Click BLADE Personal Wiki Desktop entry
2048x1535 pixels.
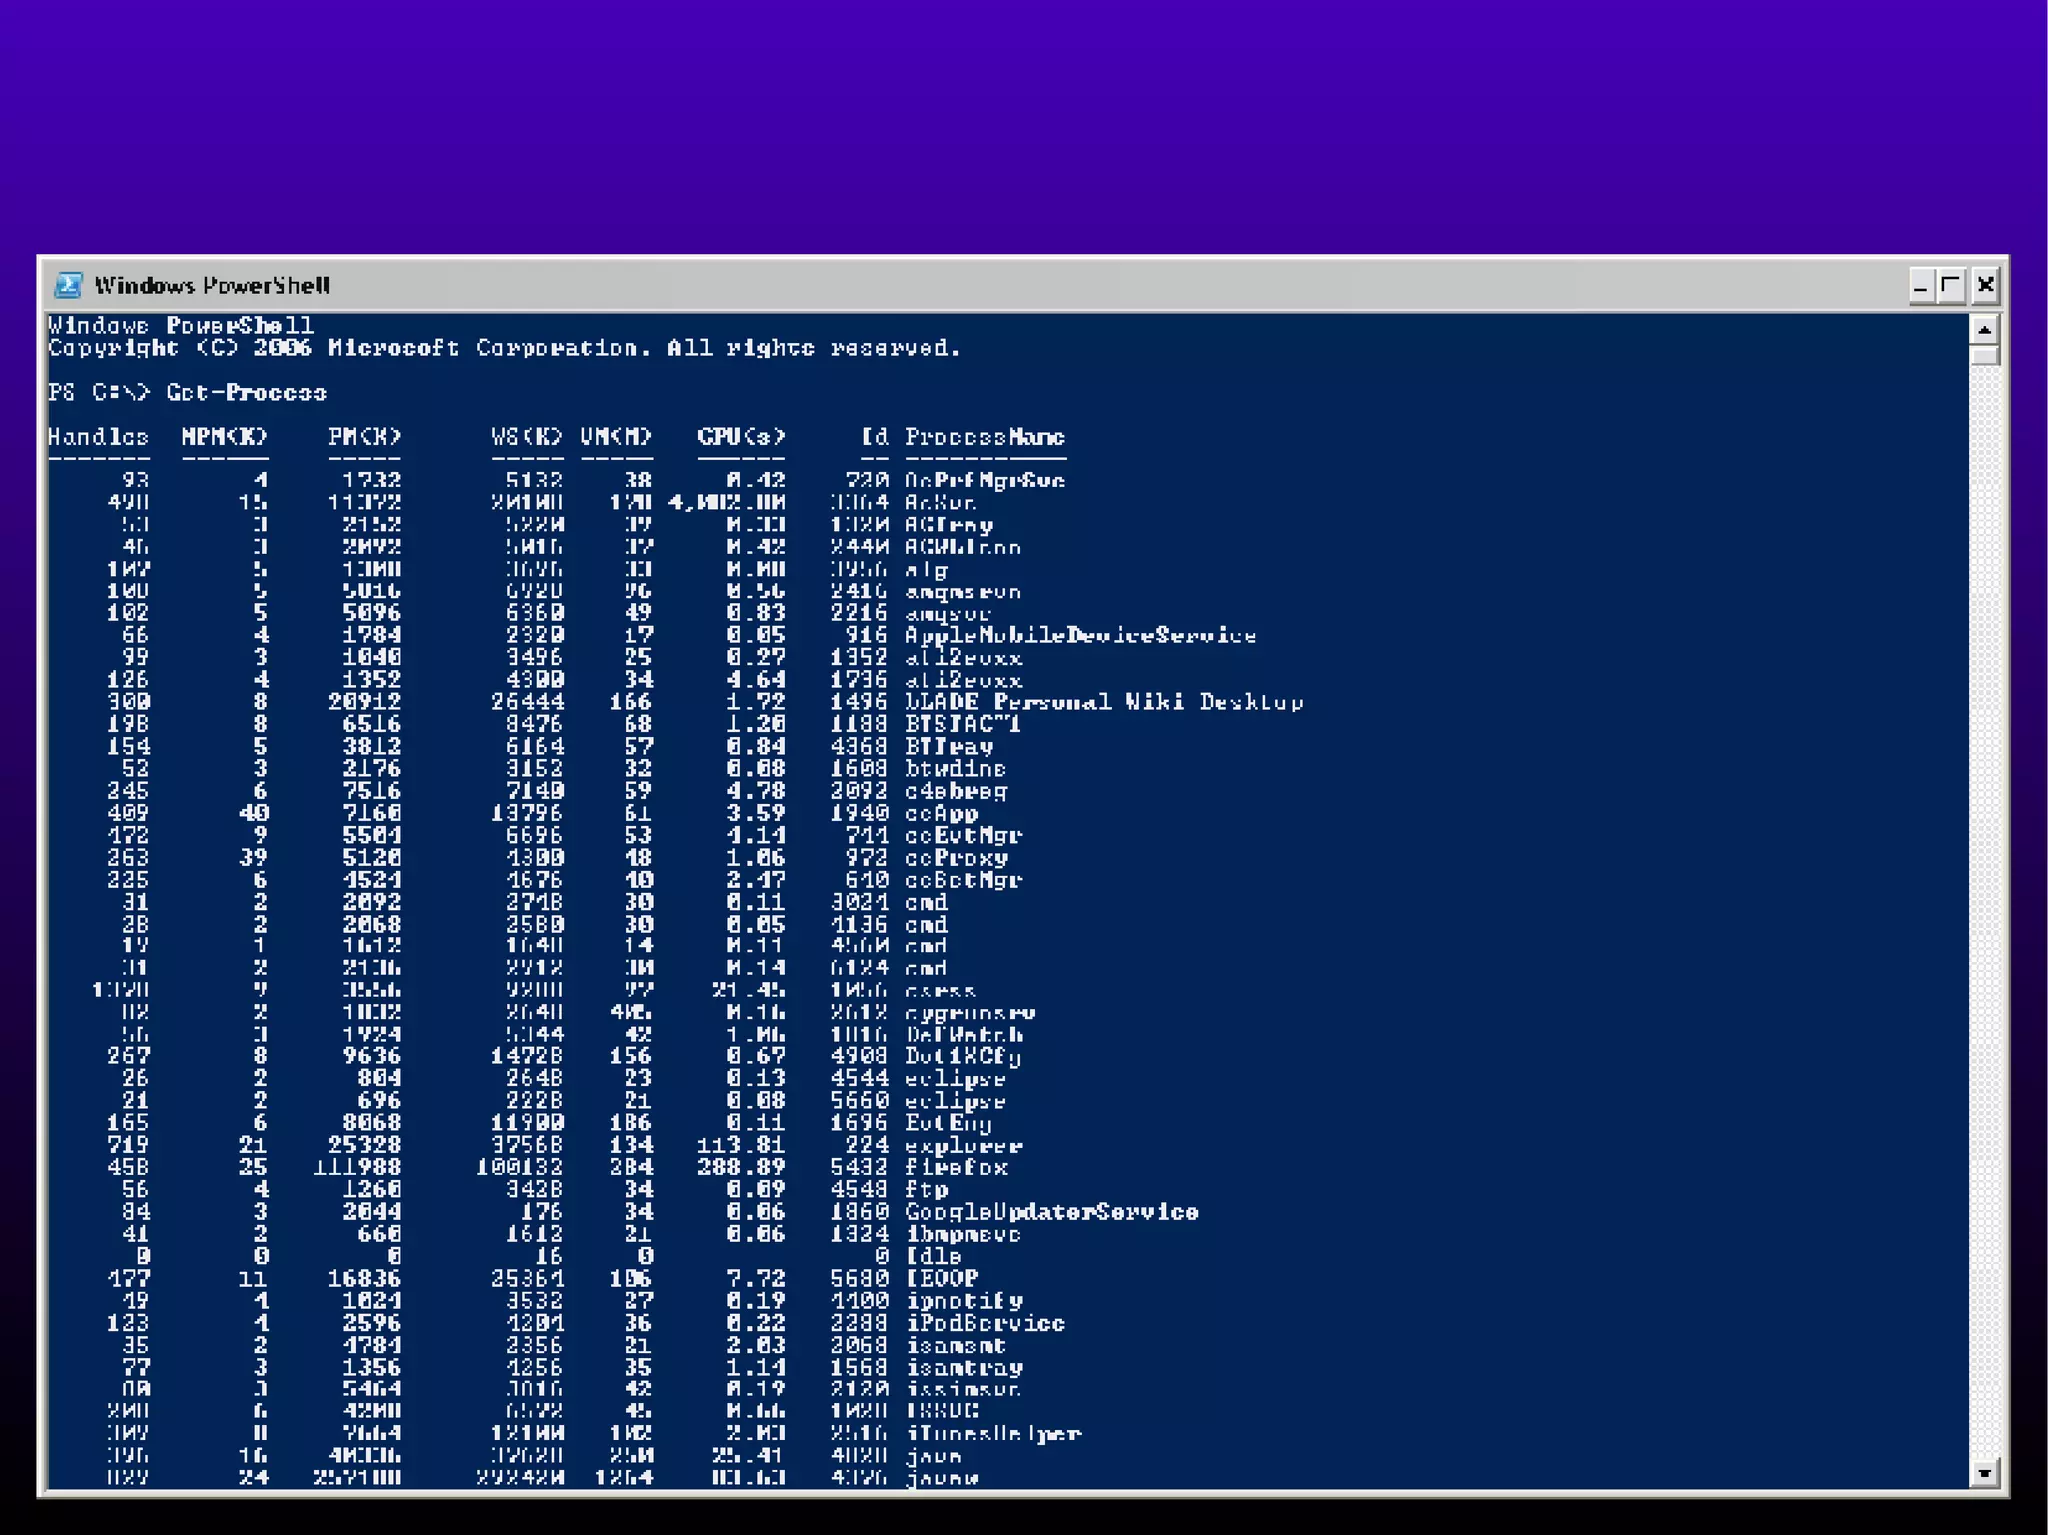coord(1103,702)
